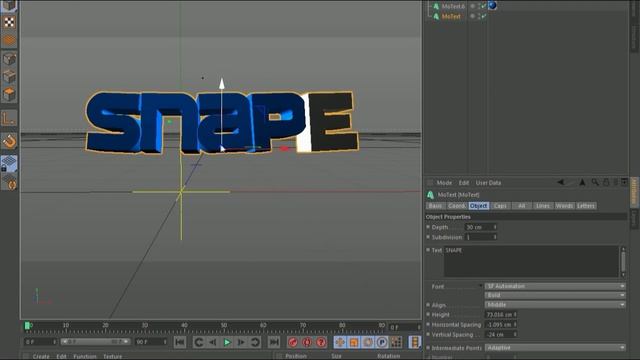The width and height of the screenshot is (640, 360).
Task: Toggle Position keyframe recording icon
Action: click(340, 342)
